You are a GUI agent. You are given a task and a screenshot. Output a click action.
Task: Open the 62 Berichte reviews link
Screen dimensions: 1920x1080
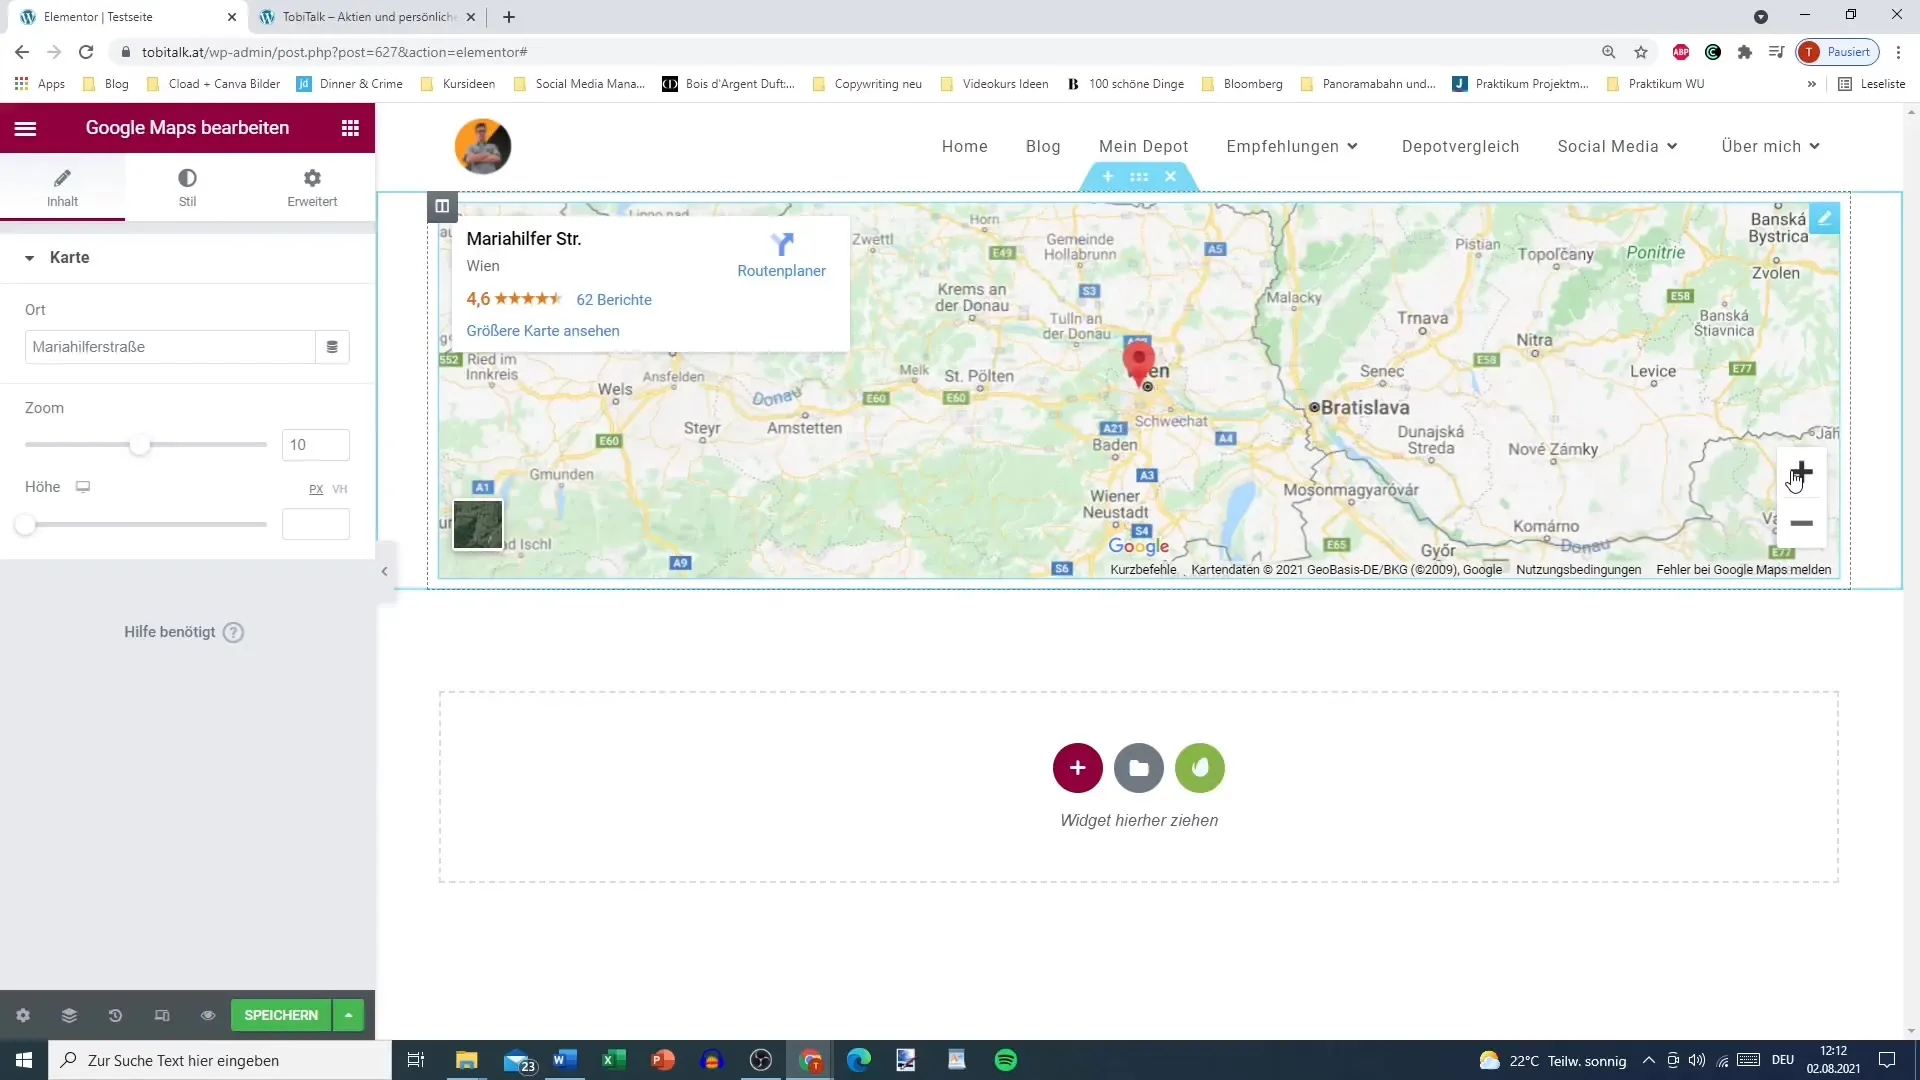(x=614, y=300)
